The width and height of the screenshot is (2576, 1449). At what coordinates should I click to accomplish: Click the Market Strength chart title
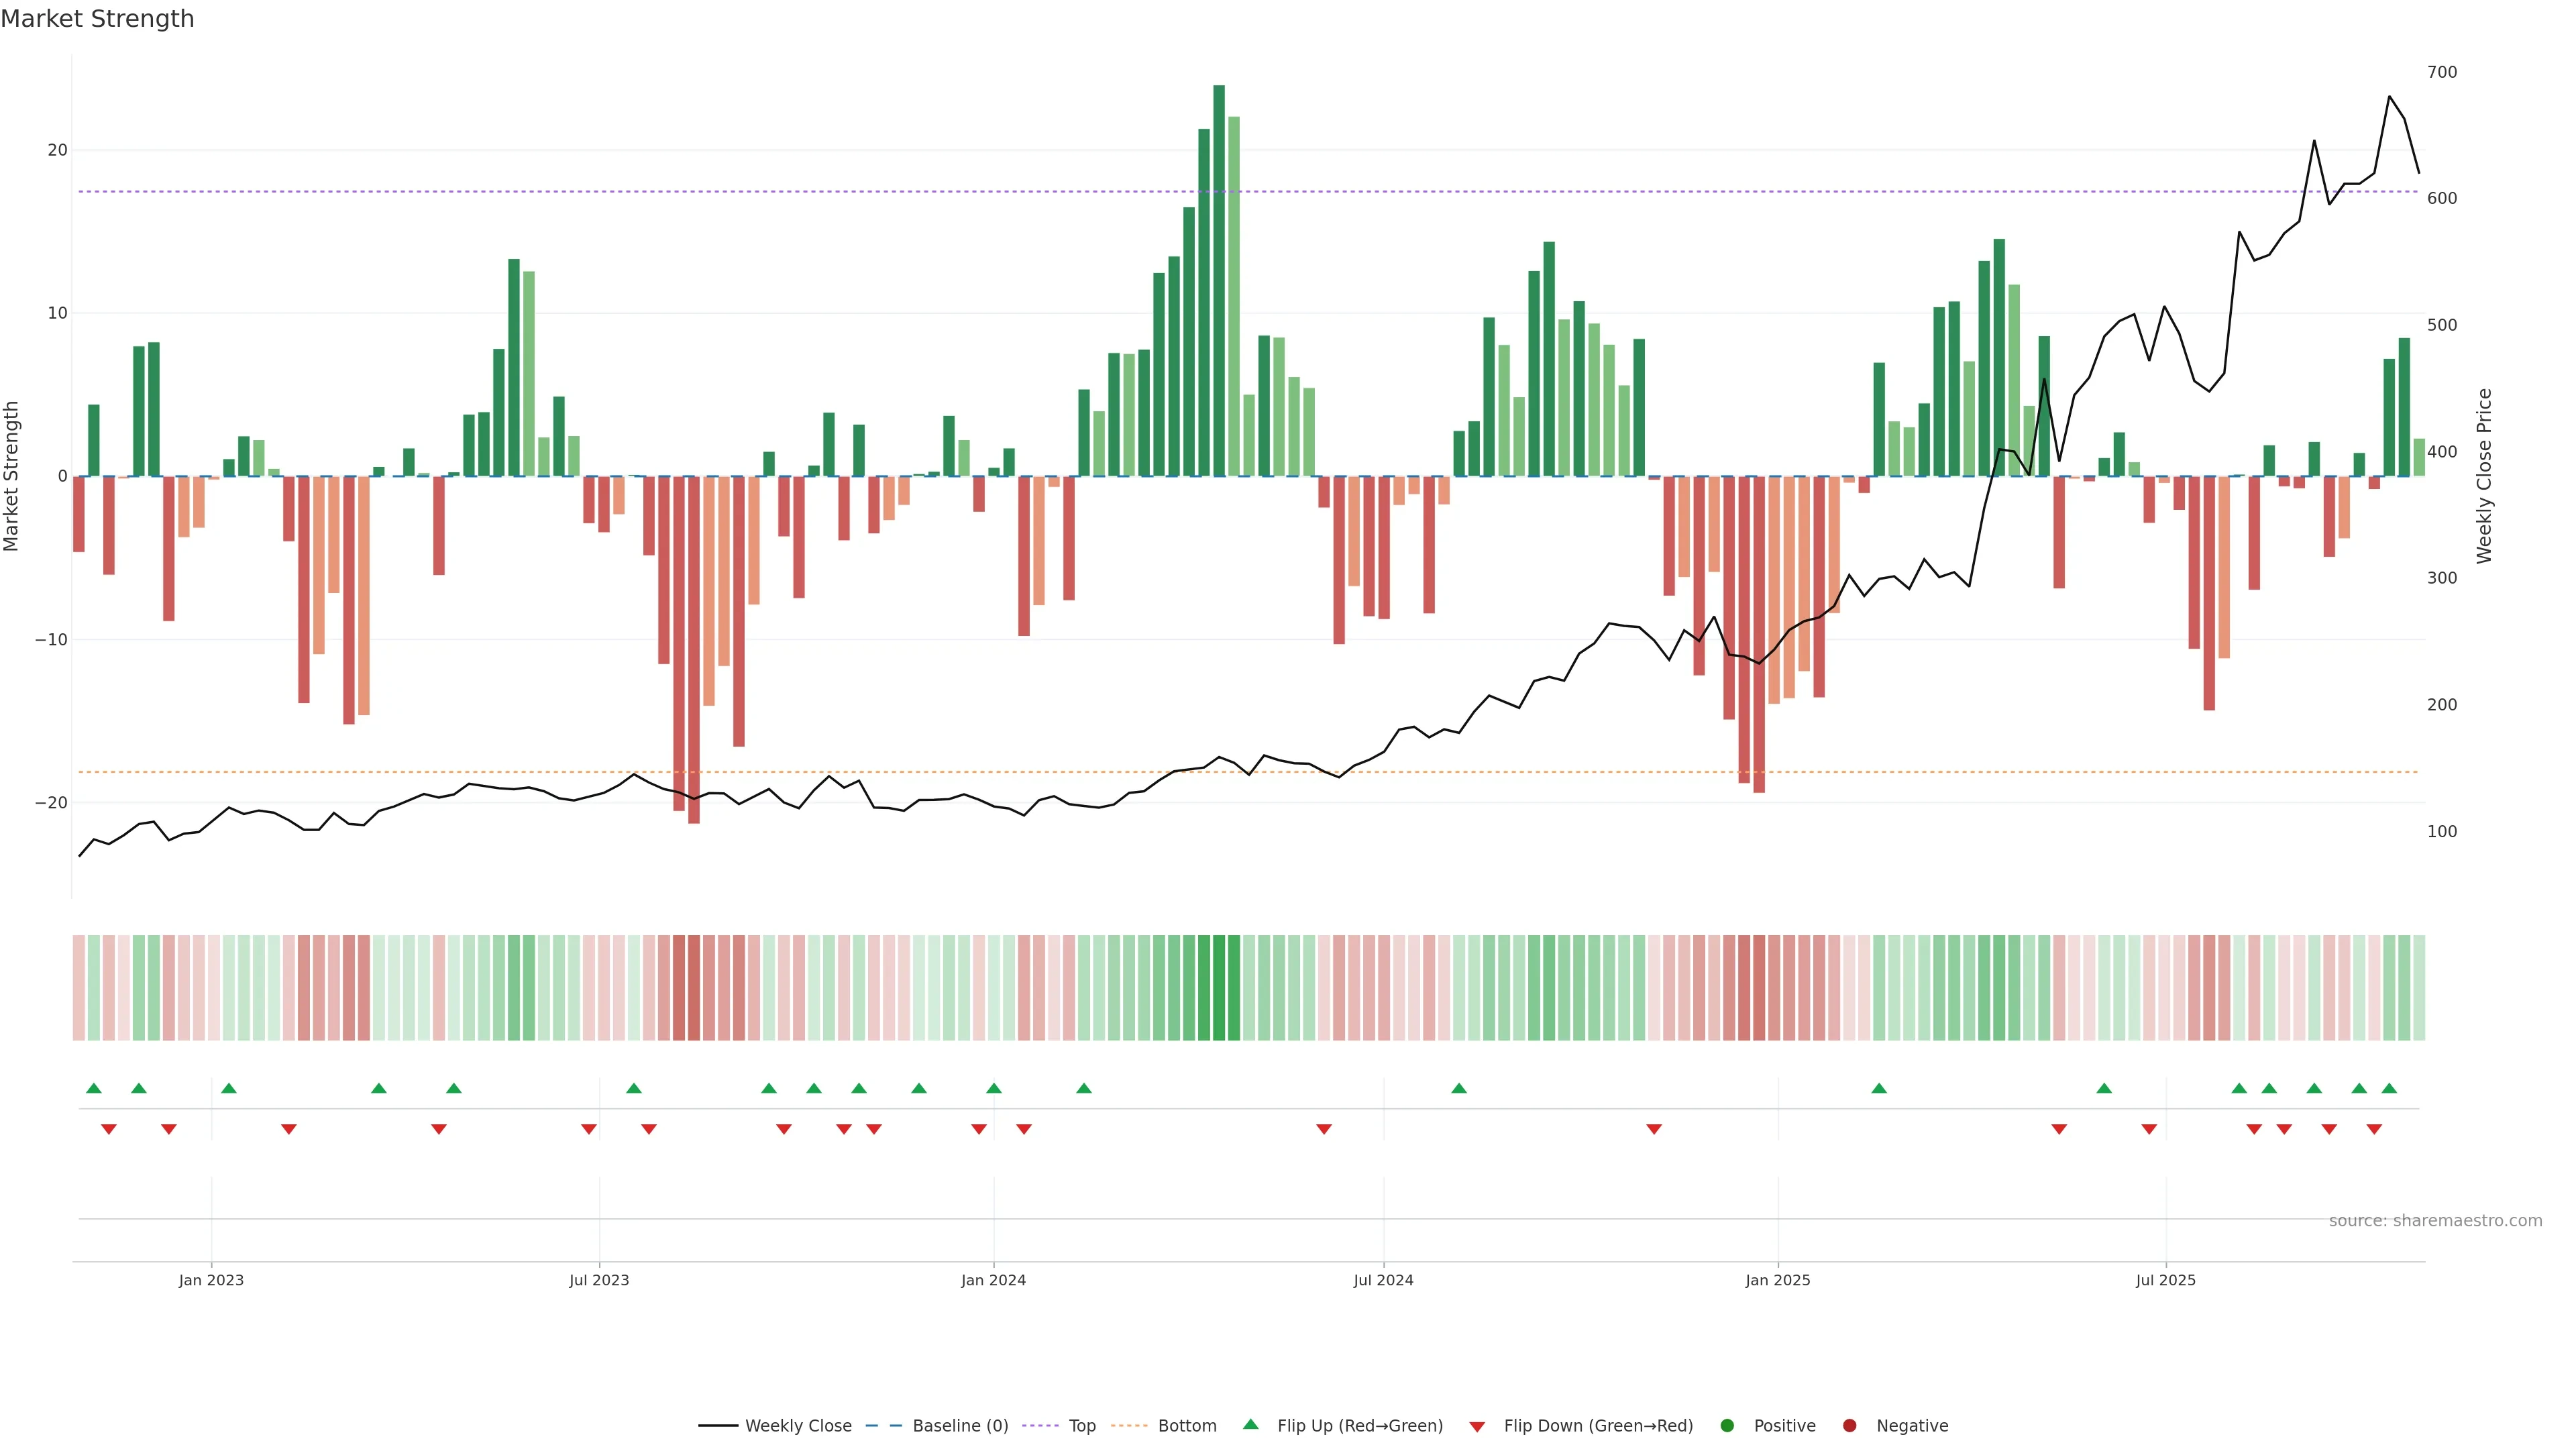(97, 19)
